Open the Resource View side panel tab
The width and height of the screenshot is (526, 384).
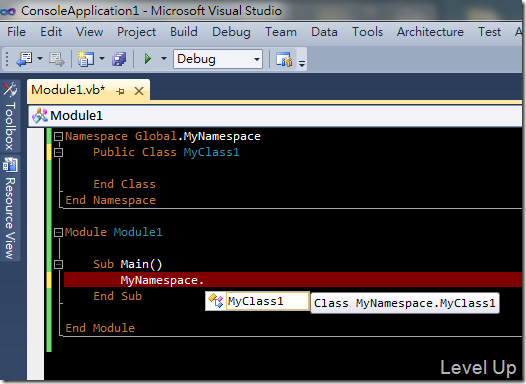click(x=10, y=209)
